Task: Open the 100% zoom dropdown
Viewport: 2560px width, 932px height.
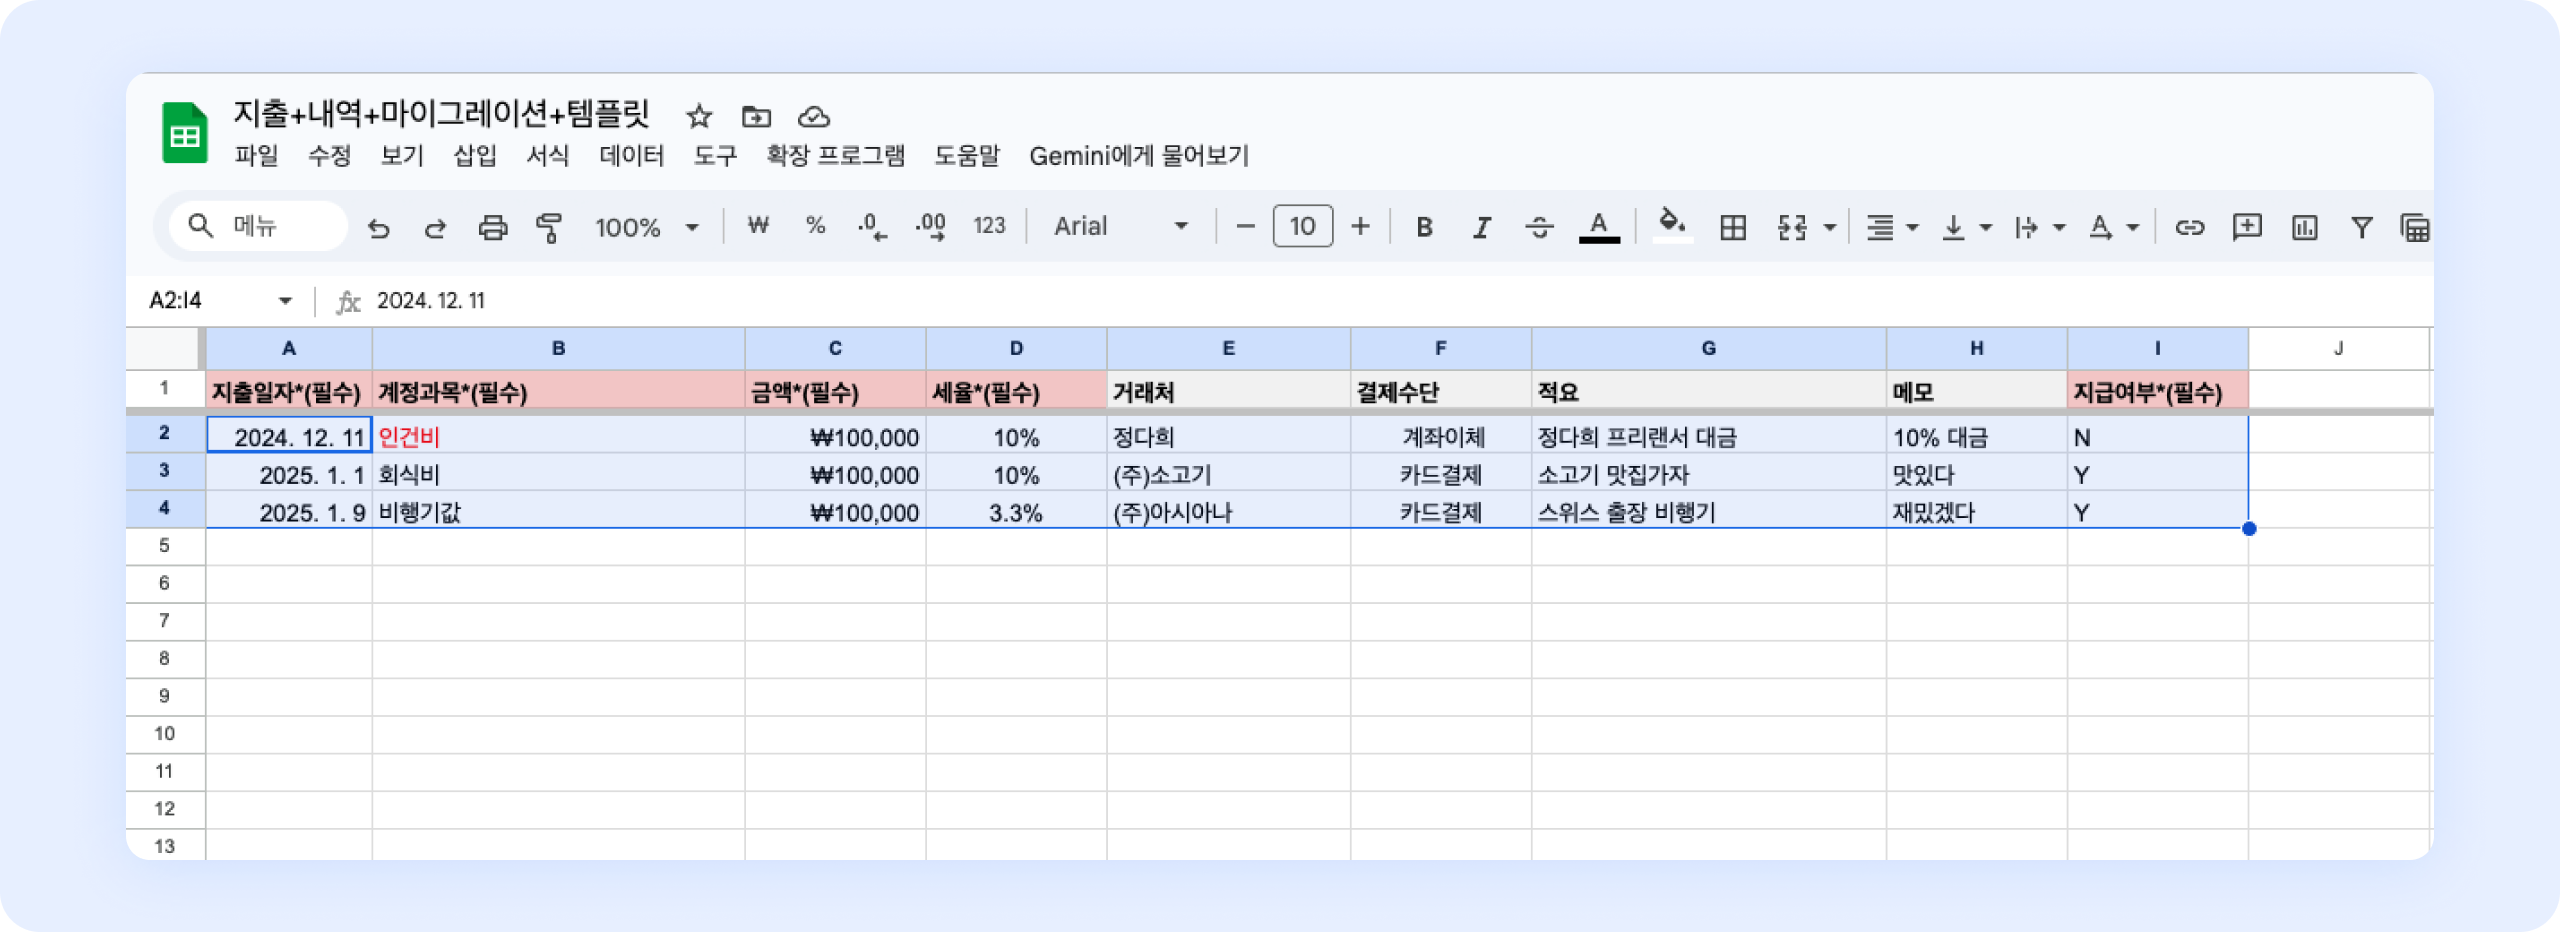Action: point(647,228)
